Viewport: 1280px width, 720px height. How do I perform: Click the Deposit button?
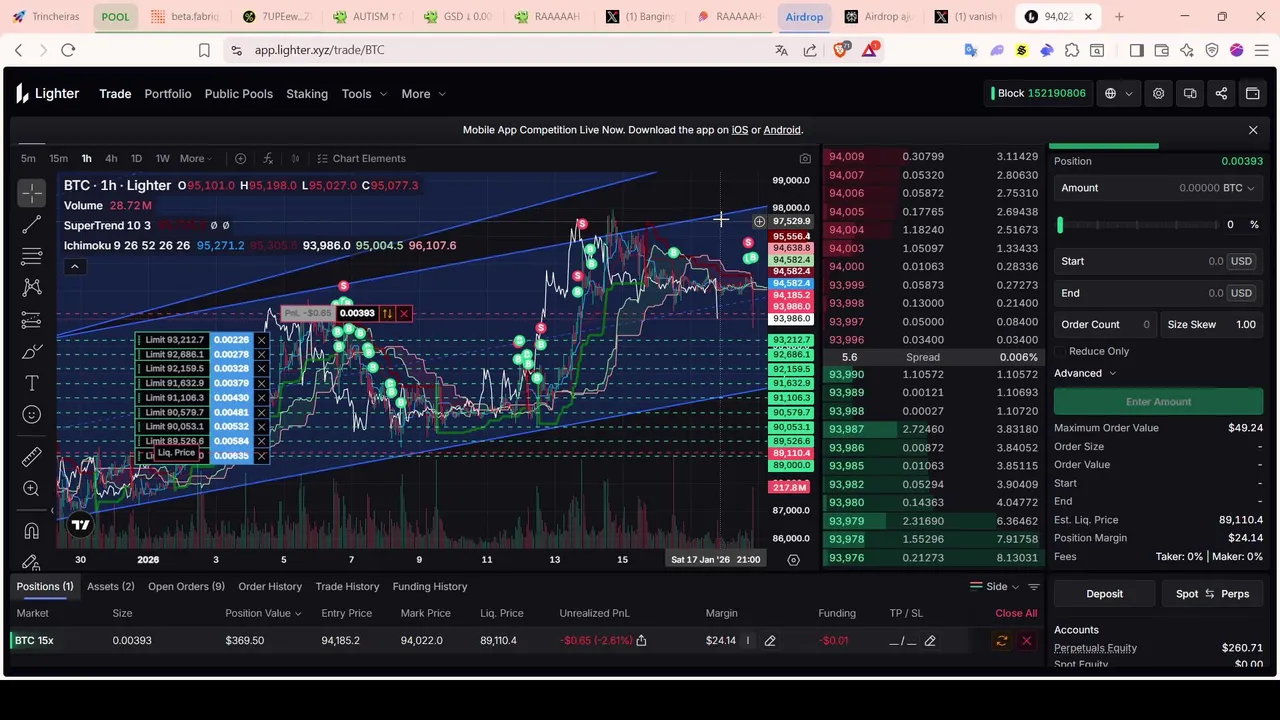pyautogui.click(x=1104, y=594)
